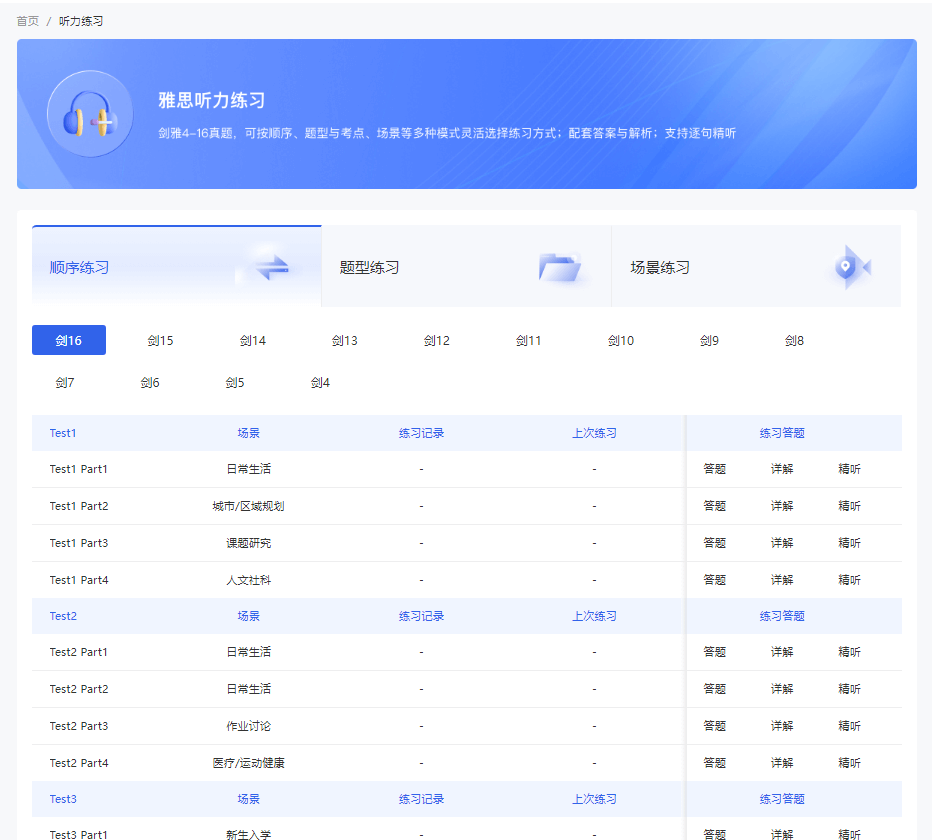Pick the 剑9 book
Viewport: 932px width, 840px height.
point(709,341)
